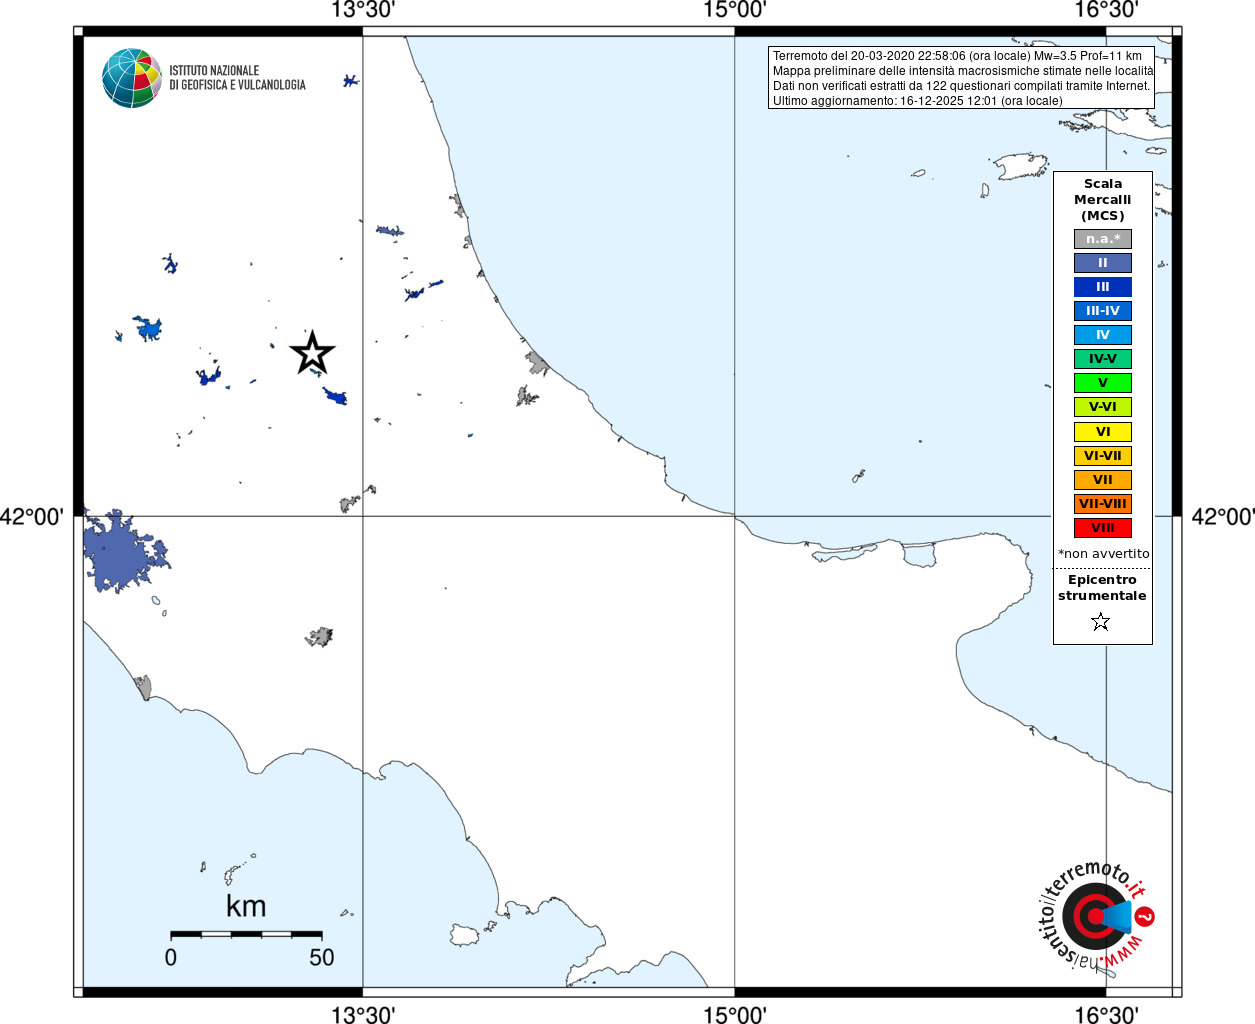
Task: Select the IV-V green legend swatch
Action: click(1103, 359)
